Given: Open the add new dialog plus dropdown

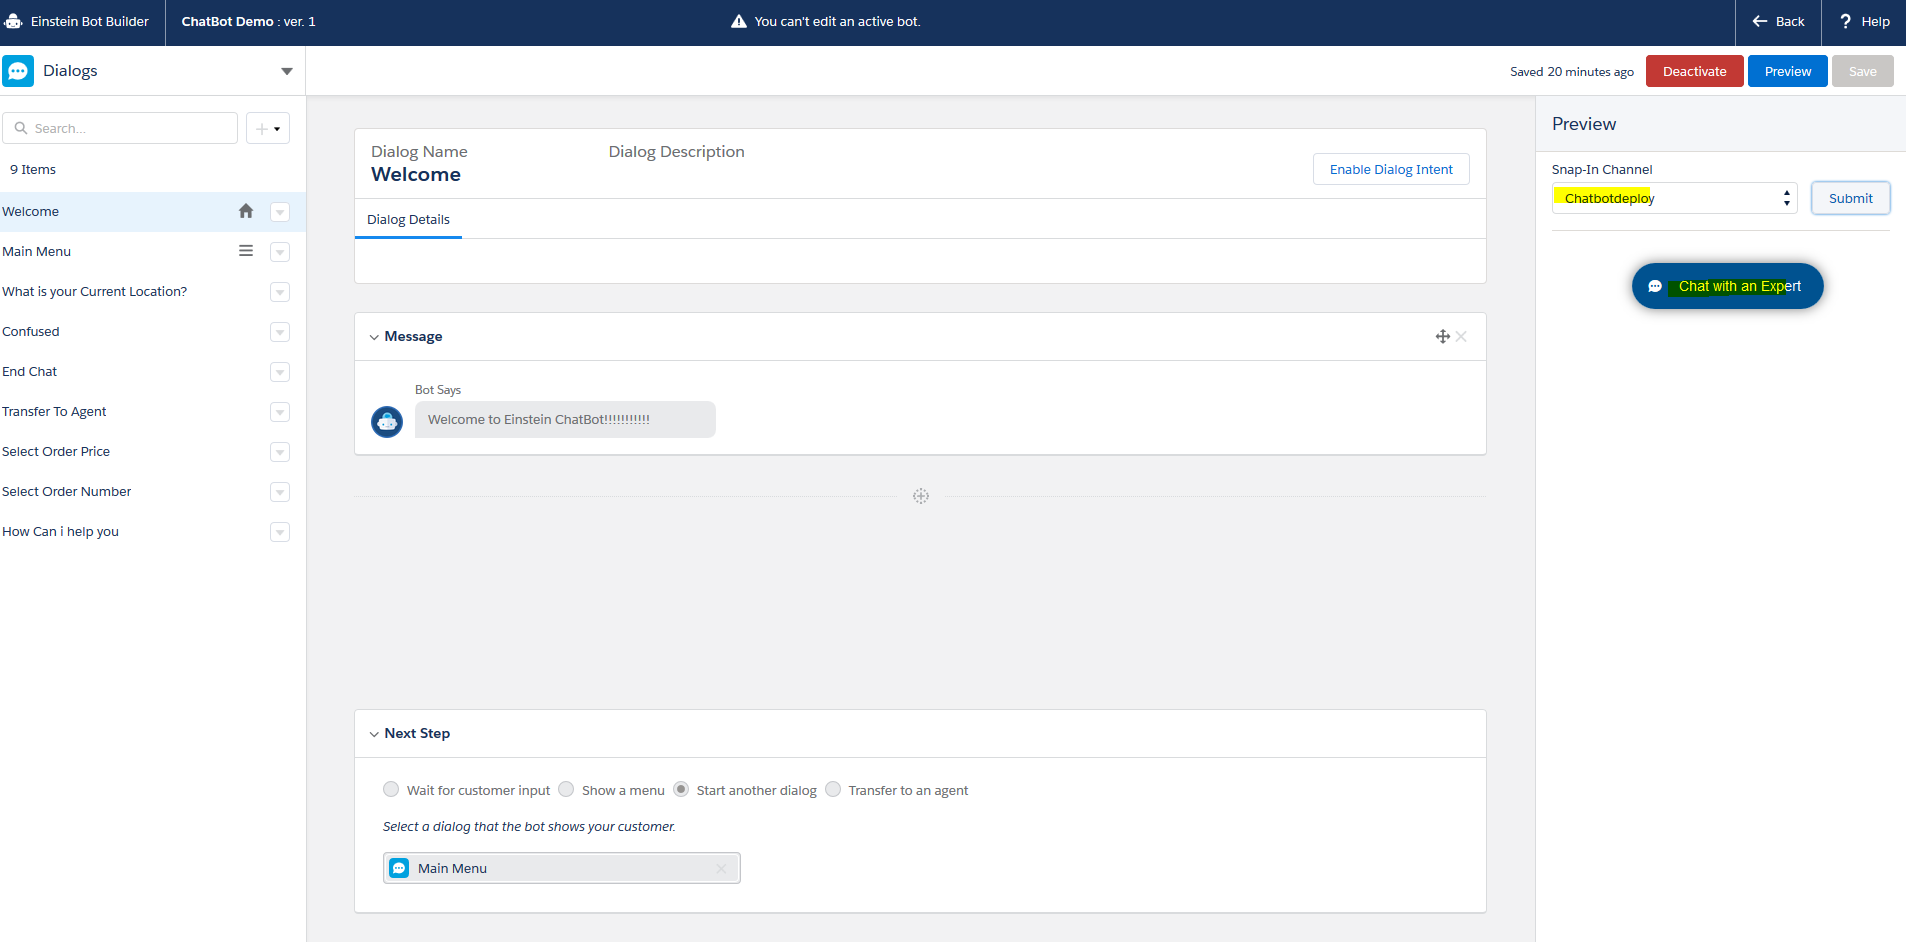Looking at the screenshot, I should click(x=268, y=128).
